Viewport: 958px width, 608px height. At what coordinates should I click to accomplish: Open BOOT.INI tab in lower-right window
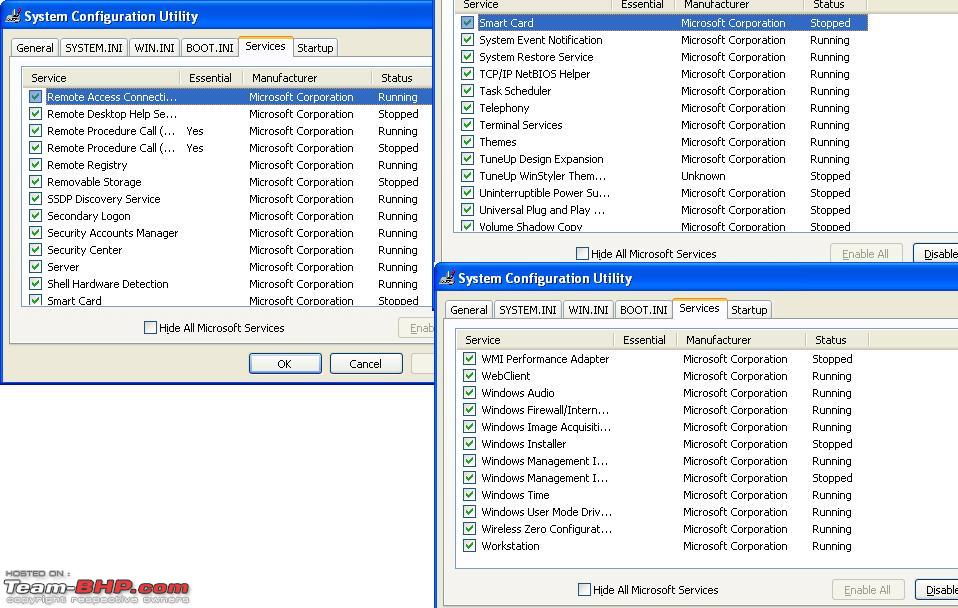point(643,310)
